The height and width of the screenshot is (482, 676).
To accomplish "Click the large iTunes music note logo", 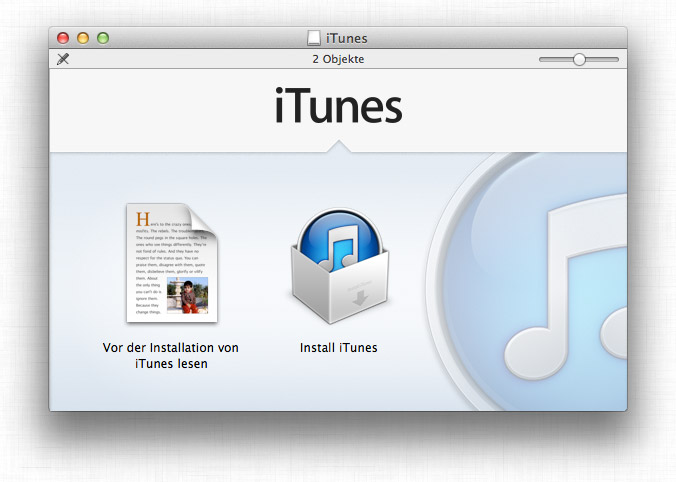I will (560, 290).
